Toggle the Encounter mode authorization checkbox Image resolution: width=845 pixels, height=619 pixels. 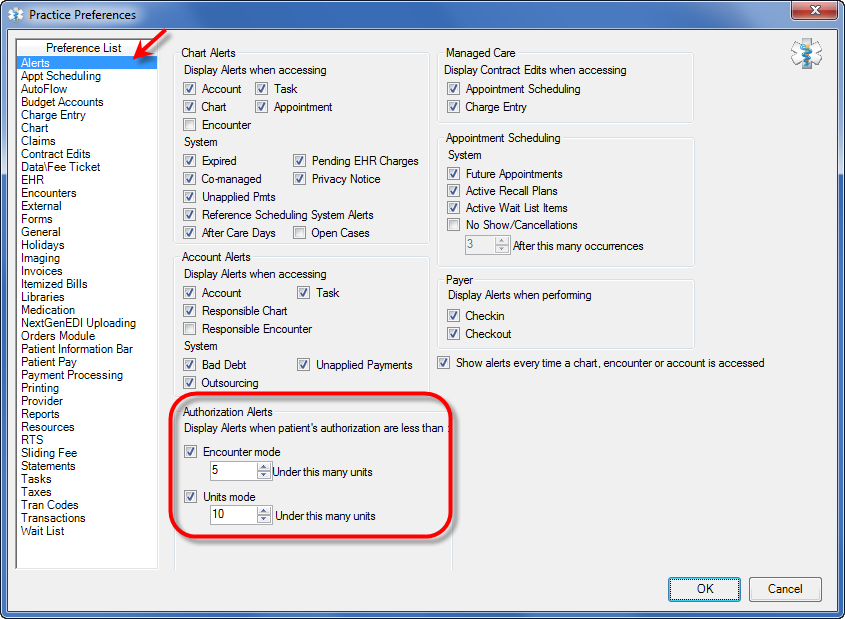click(x=190, y=451)
